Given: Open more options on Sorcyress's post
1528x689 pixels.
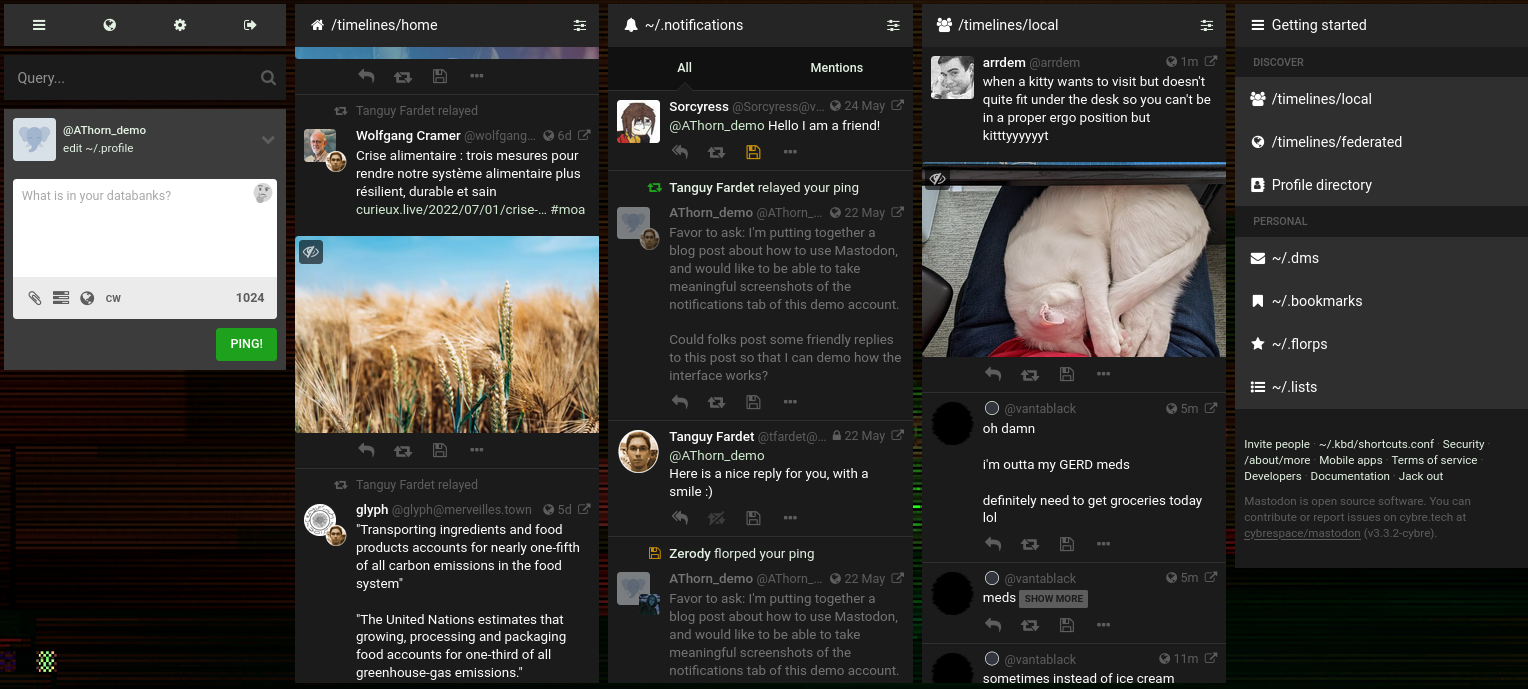Looking at the screenshot, I should pos(790,152).
